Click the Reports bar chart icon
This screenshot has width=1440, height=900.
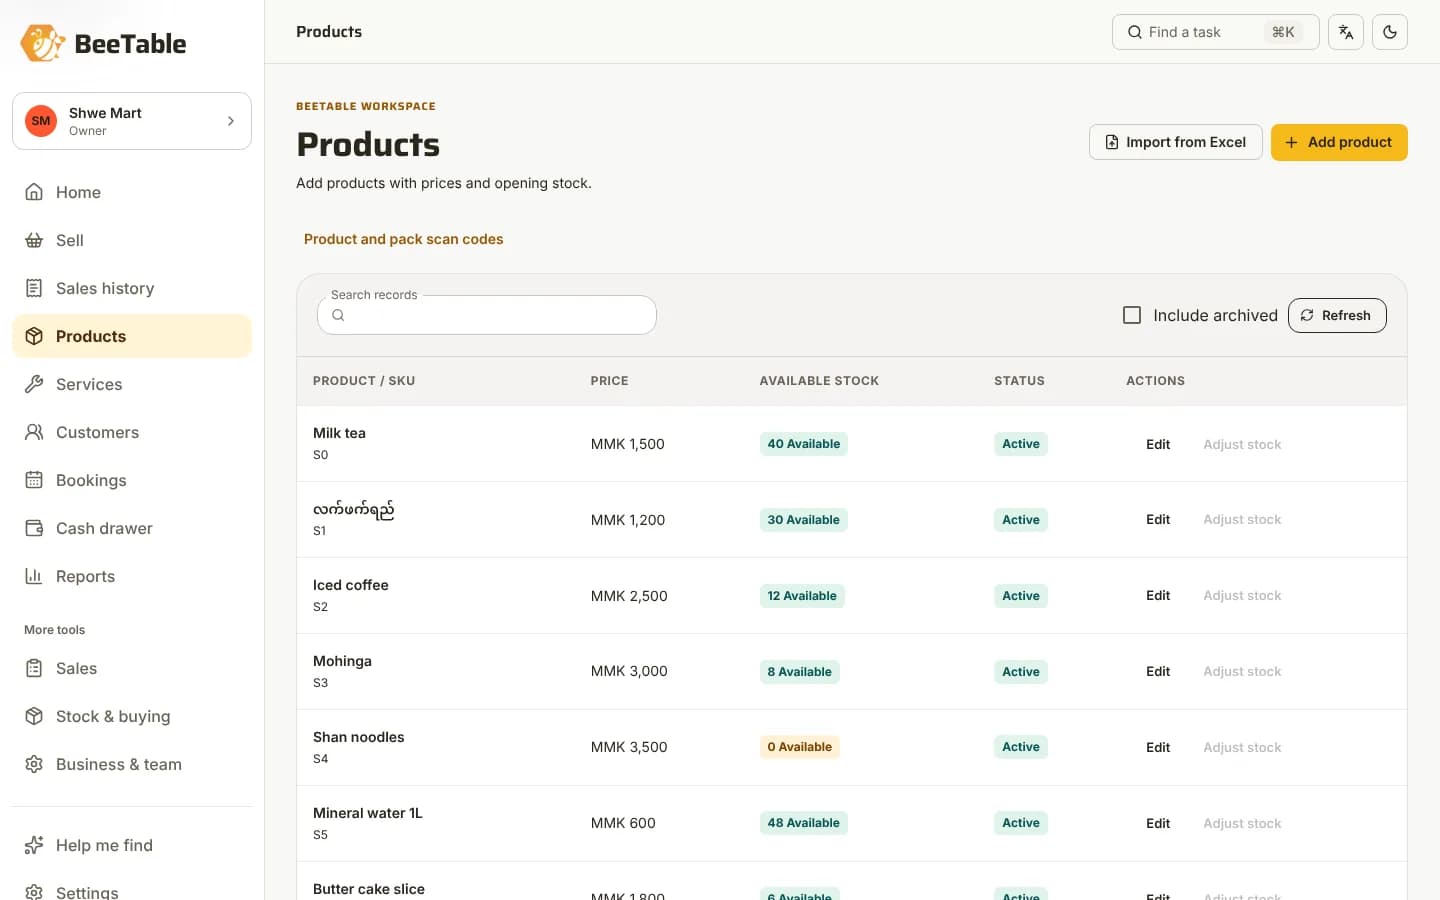(34, 576)
